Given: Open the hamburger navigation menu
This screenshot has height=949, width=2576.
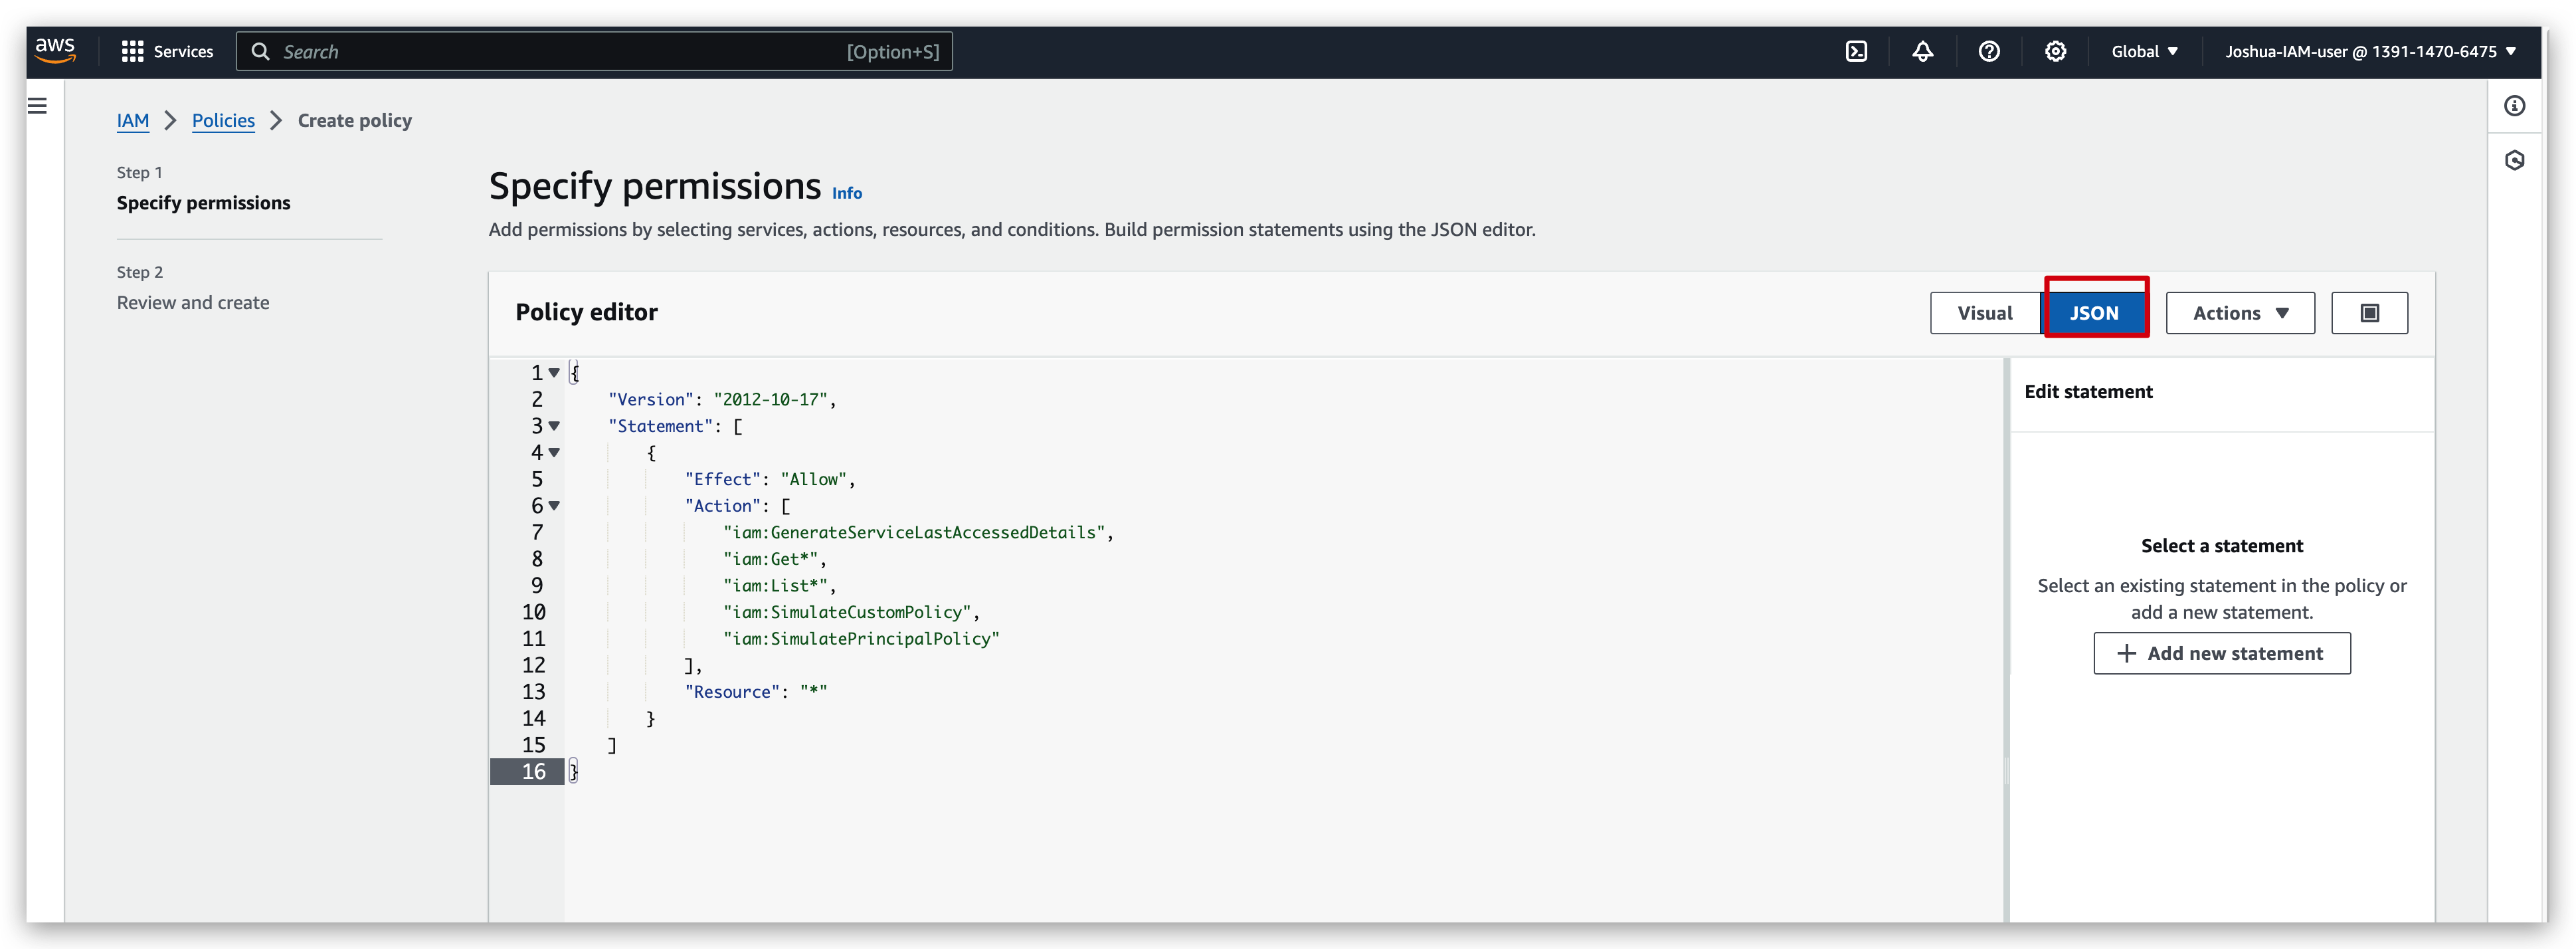Looking at the screenshot, I should pyautogui.click(x=38, y=105).
